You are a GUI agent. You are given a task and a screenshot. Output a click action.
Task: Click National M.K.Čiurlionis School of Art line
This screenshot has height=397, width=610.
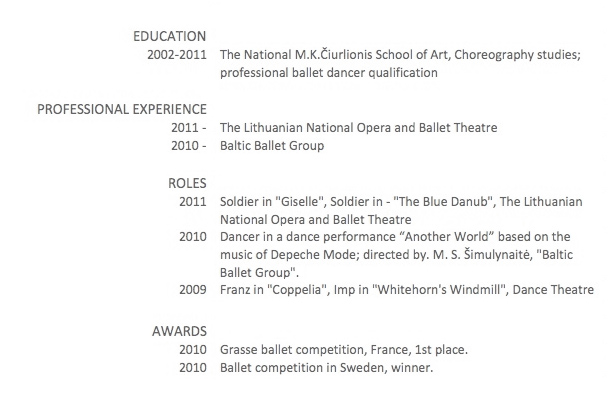pos(400,54)
